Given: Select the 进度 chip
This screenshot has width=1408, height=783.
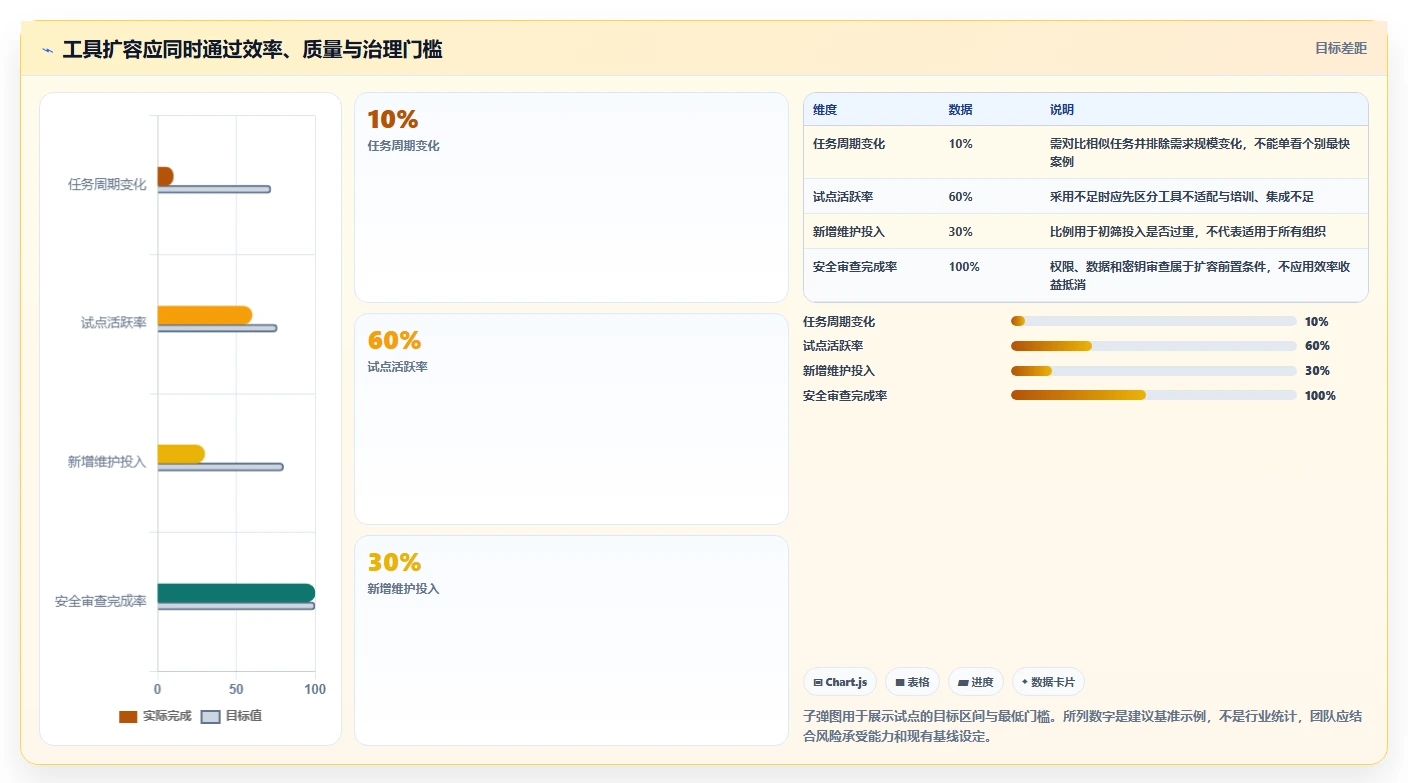Looking at the screenshot, I should (x=975, y=682).
